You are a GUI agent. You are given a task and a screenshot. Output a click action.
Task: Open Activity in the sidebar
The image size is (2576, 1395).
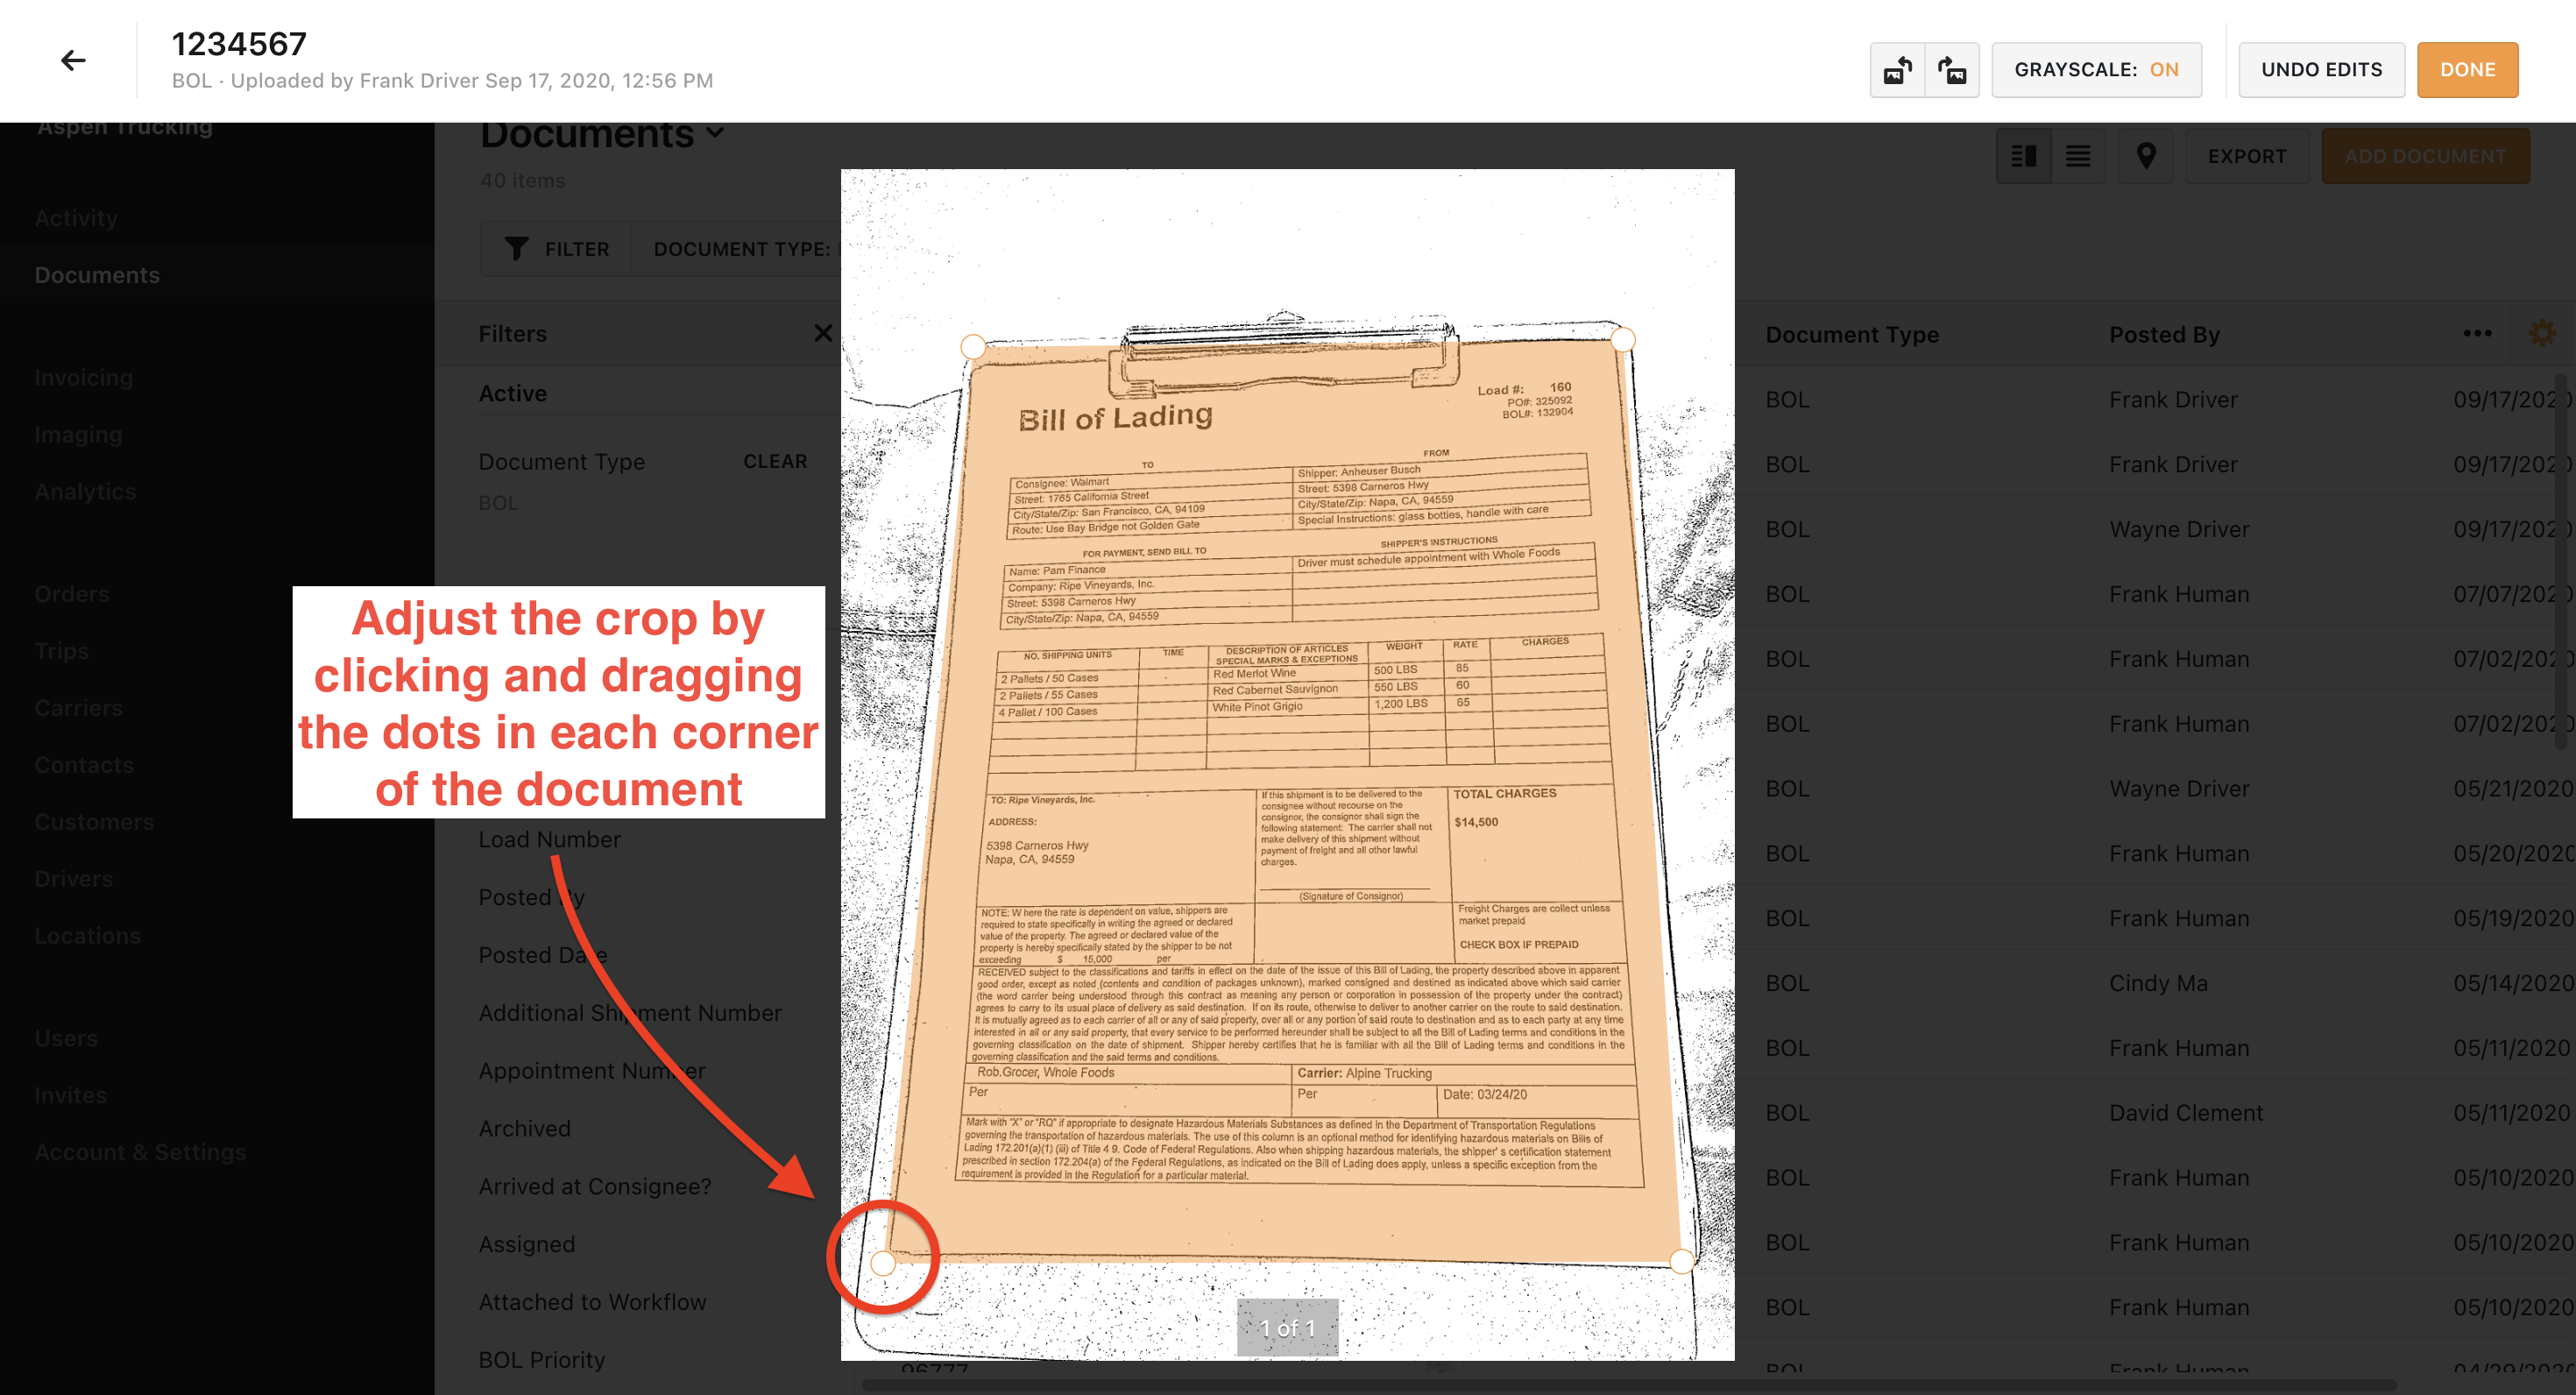(76, 218)
